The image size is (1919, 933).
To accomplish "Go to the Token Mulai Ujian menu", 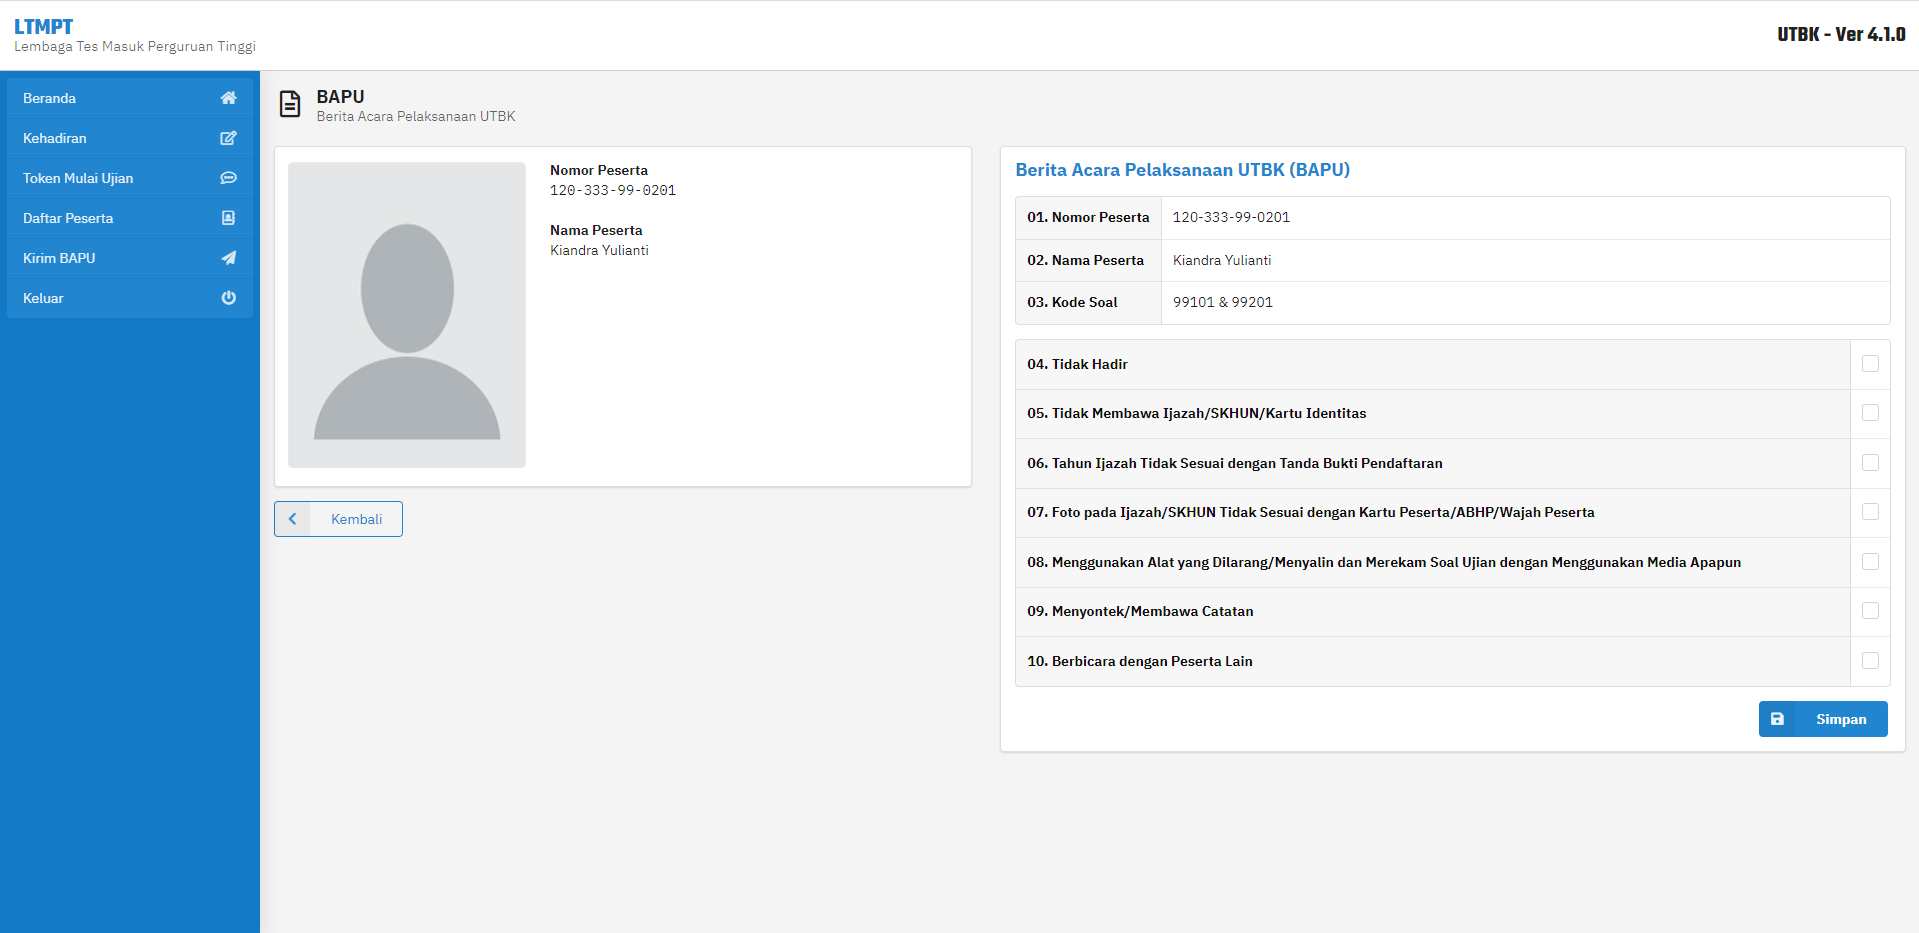I will 130,178.
